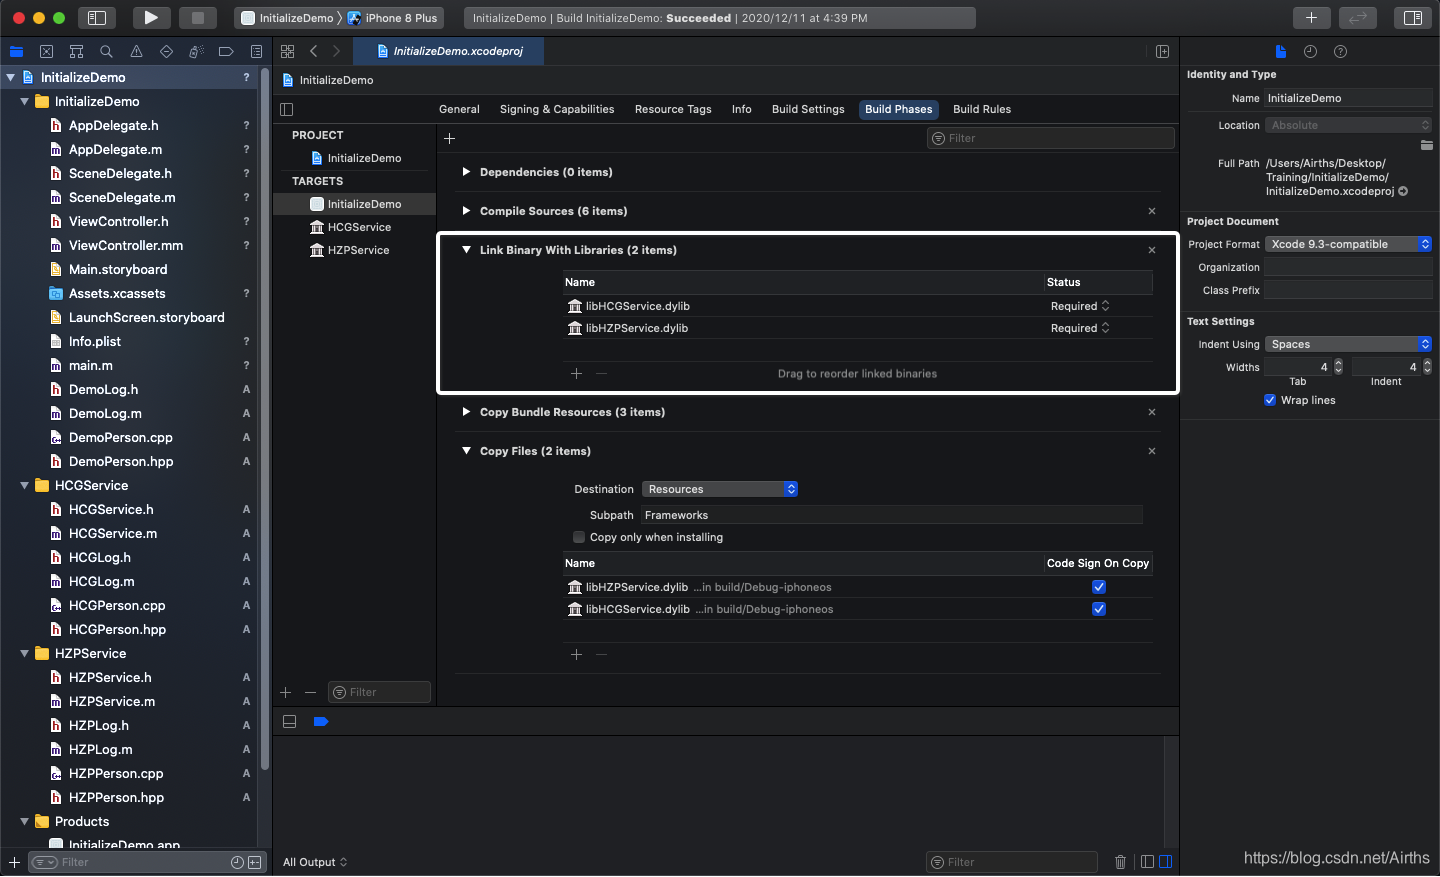Hide the project and targets list
The height and width of the screenshot is (877, 1440).
(x=286, y=109)
